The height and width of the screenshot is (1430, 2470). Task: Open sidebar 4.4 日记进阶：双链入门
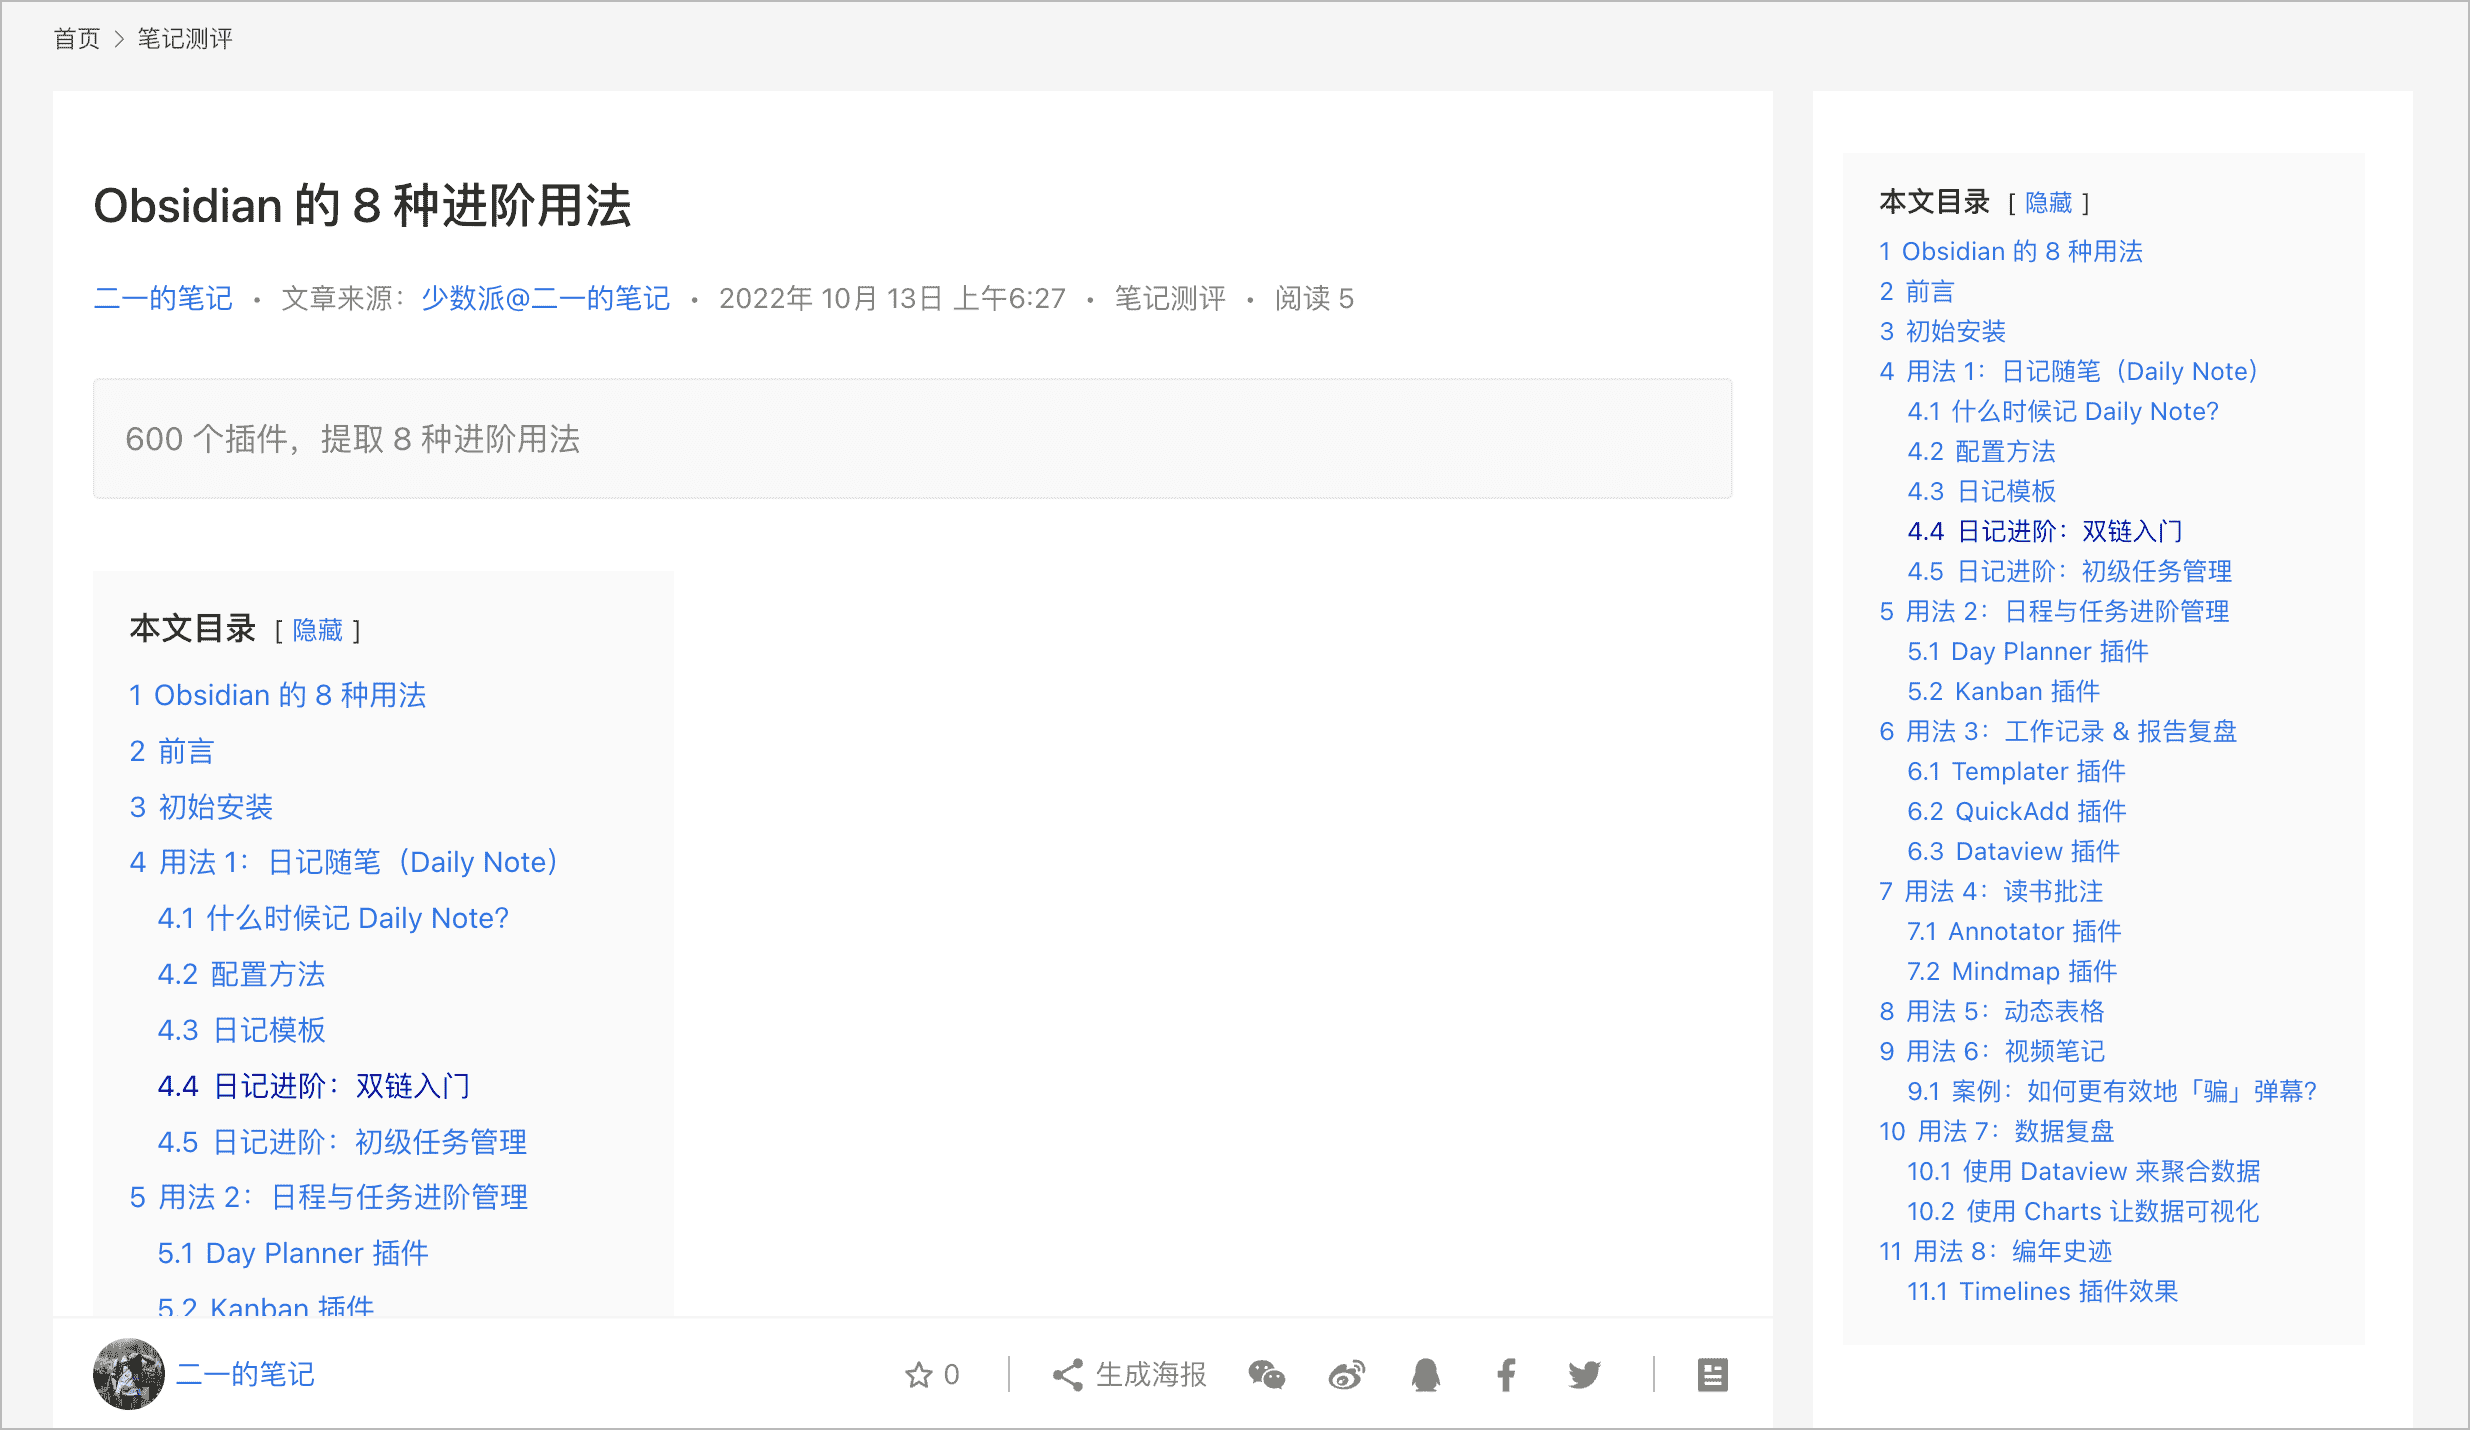(x=2045, y=531)
